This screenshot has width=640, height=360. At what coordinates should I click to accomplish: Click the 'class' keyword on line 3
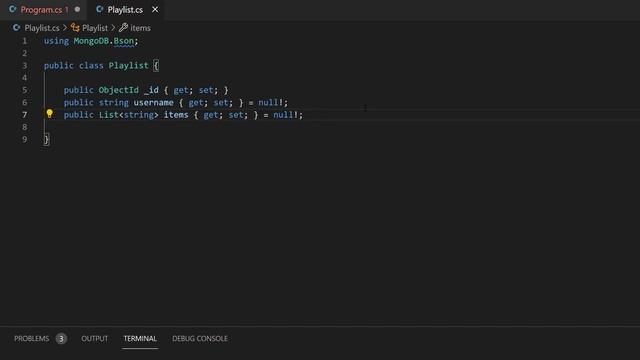(x=91, y=65)
